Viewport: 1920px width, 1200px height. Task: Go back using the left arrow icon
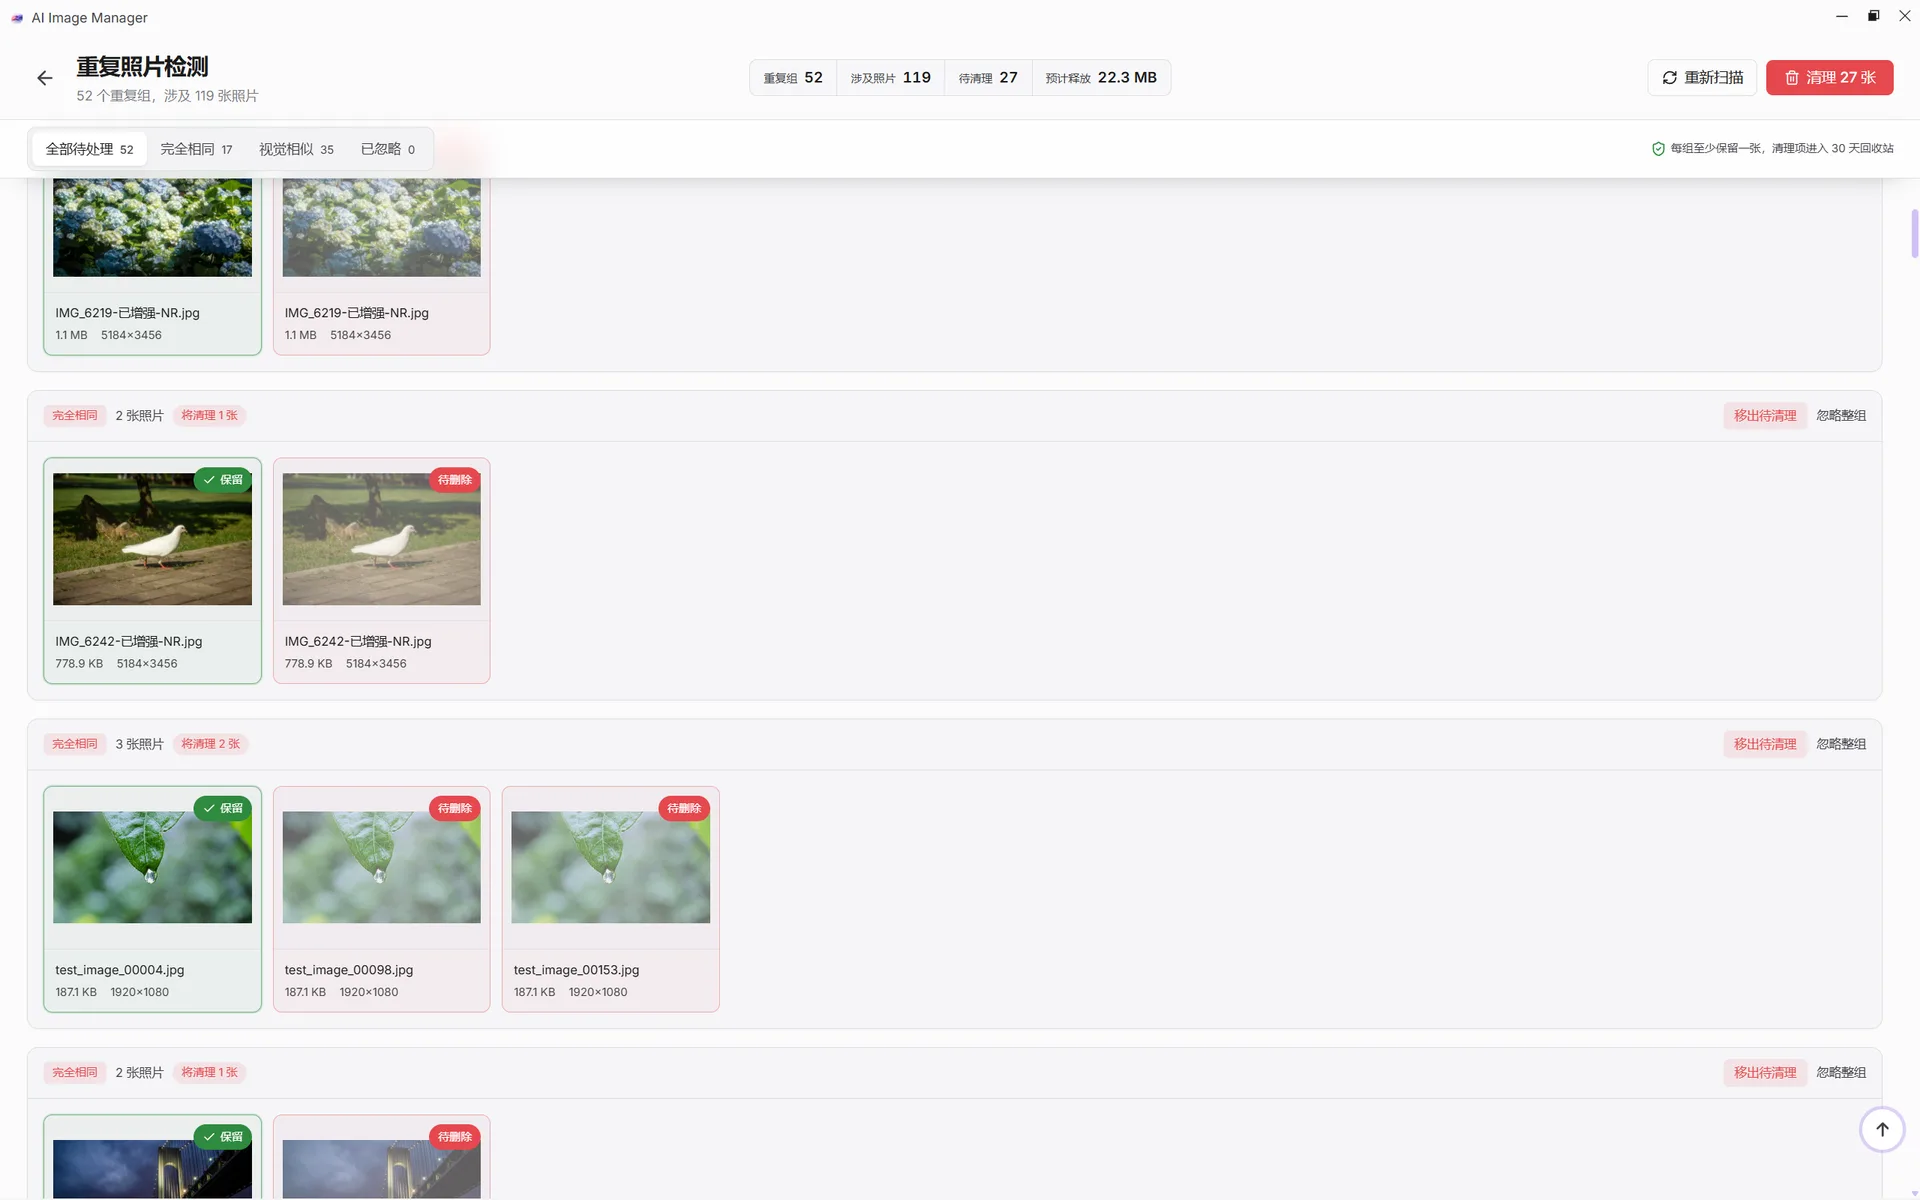pos(44,78)
